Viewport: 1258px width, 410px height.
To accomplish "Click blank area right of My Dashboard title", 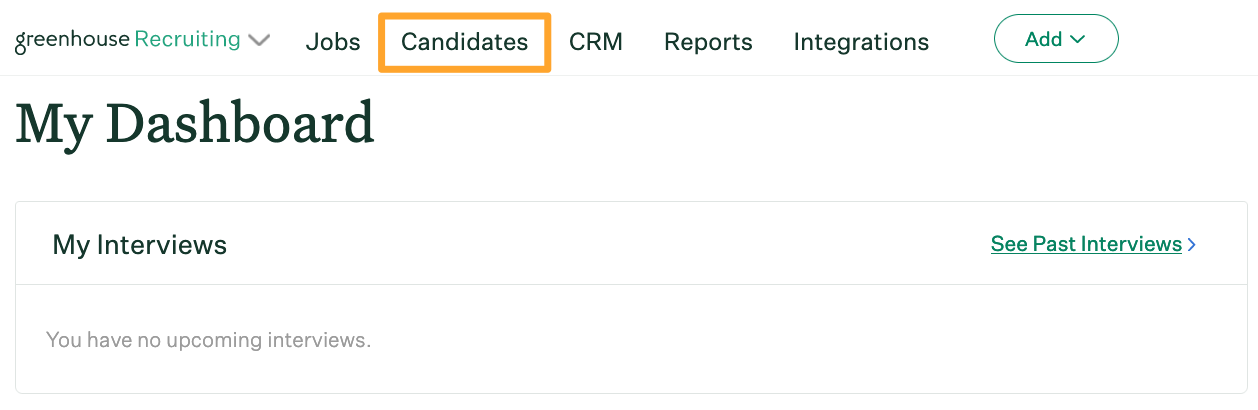I will tap(800, 125).
